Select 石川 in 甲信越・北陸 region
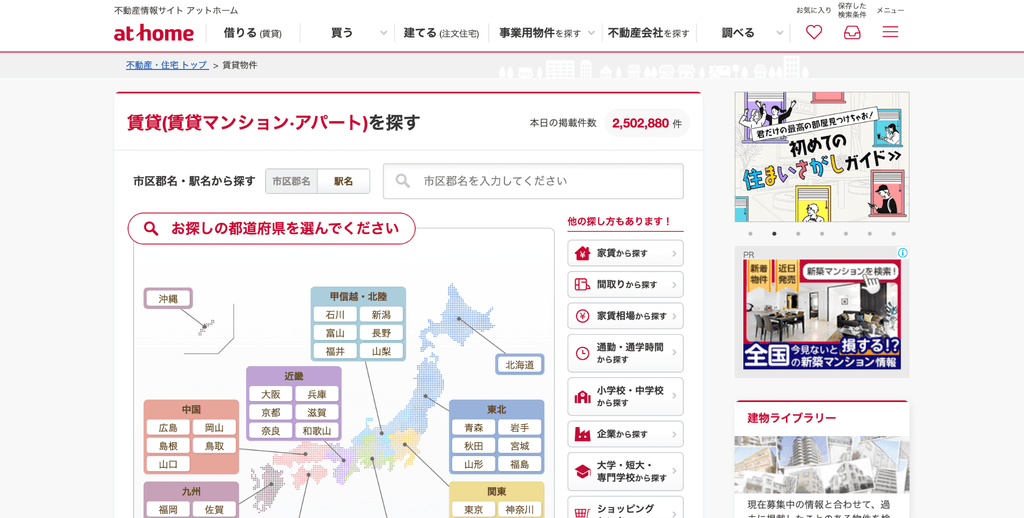The image size is (1024, 518). (x=335, y=315)
